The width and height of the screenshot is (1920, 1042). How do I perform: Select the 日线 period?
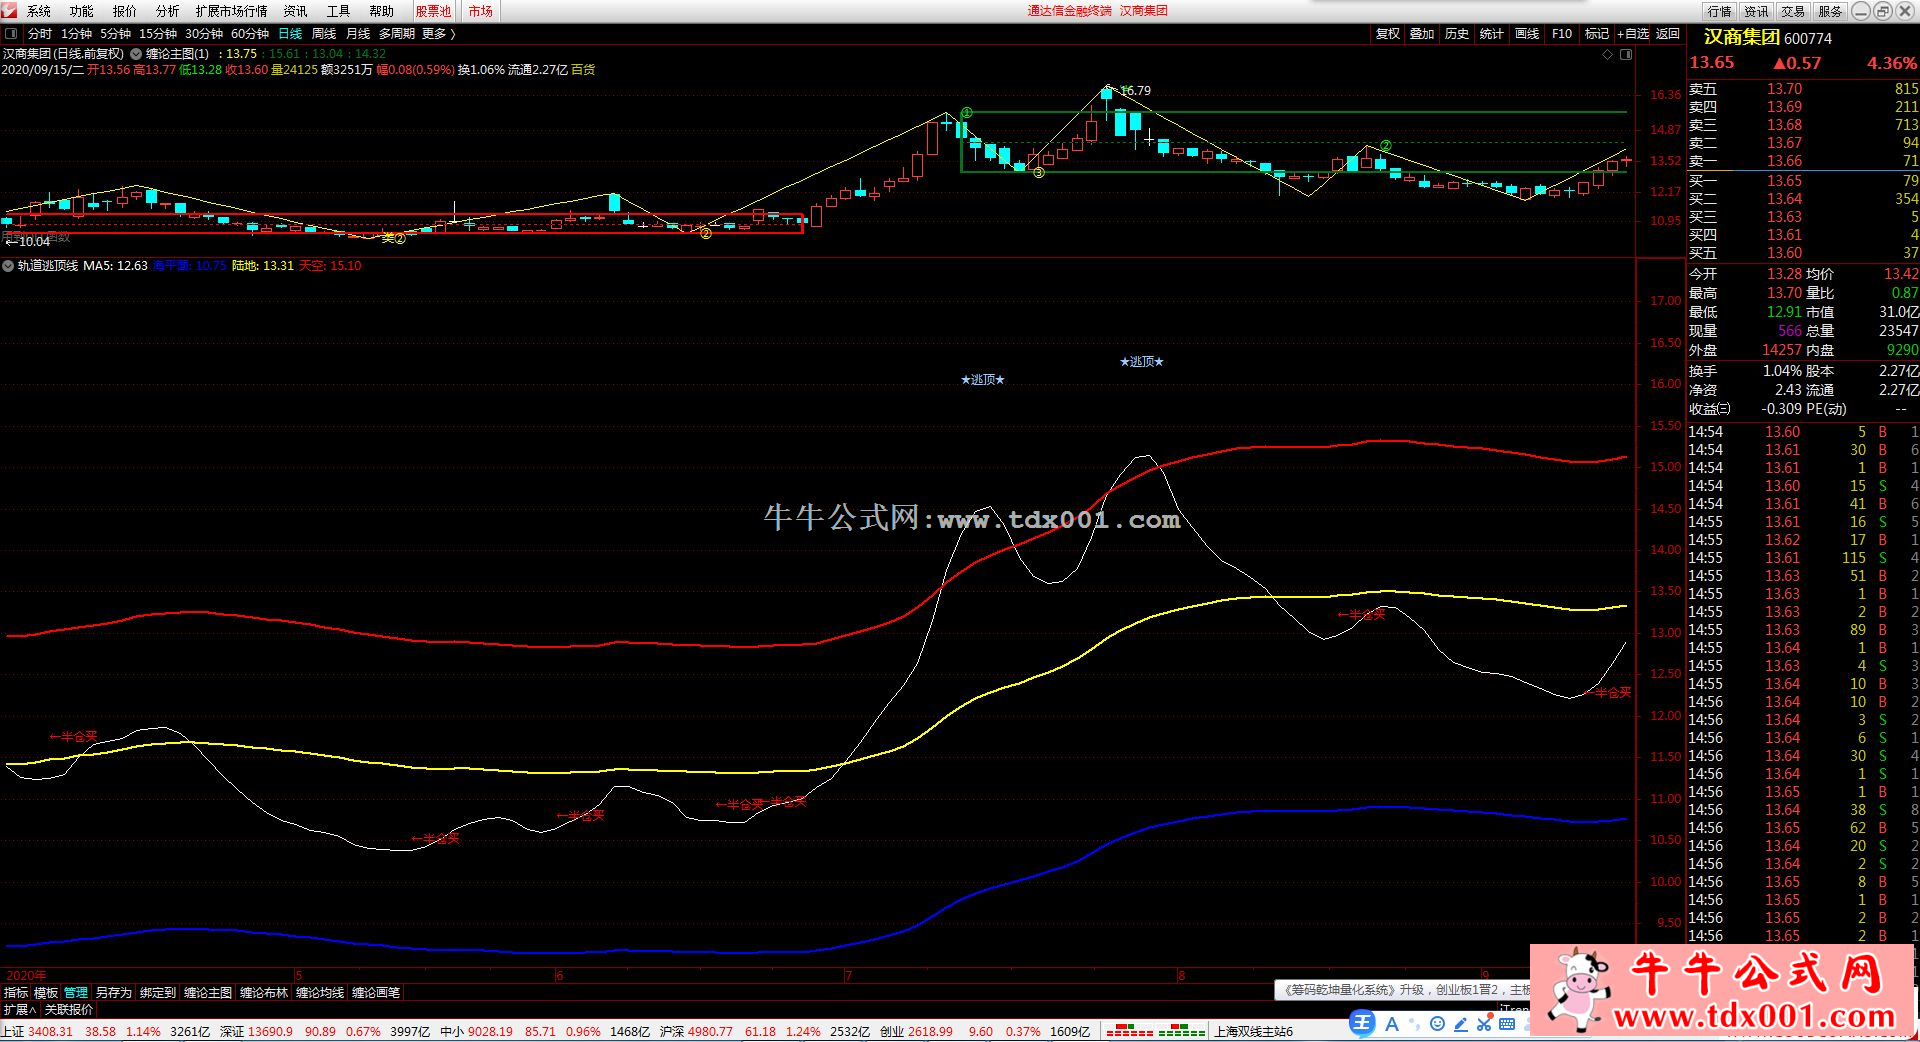click(290, 34)
